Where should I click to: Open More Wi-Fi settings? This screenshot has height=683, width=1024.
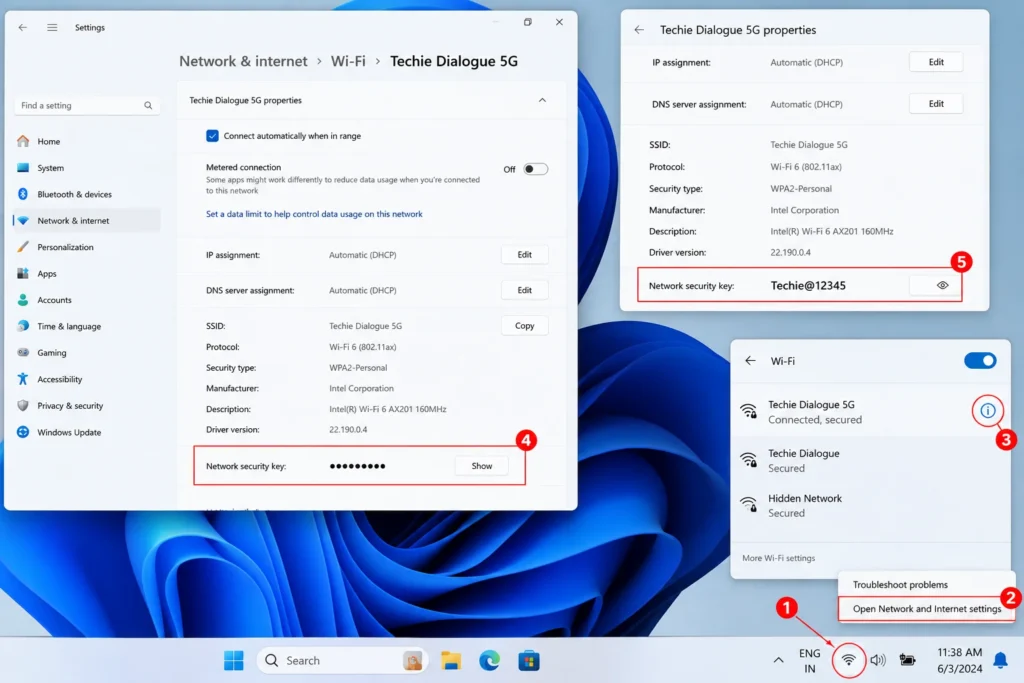(778, 558)
